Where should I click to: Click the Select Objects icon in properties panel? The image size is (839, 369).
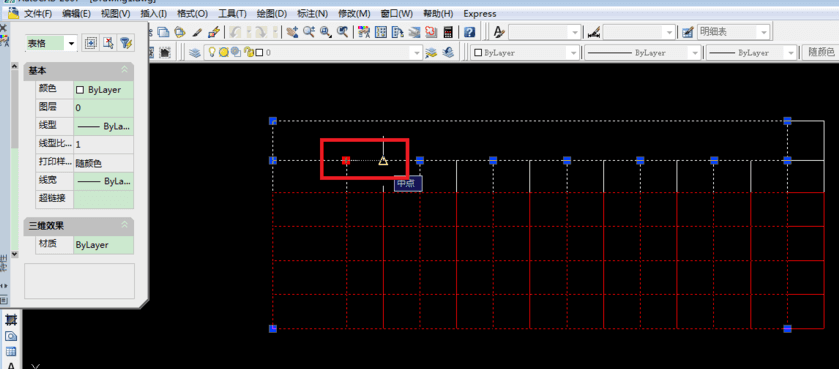pos(109,43)
